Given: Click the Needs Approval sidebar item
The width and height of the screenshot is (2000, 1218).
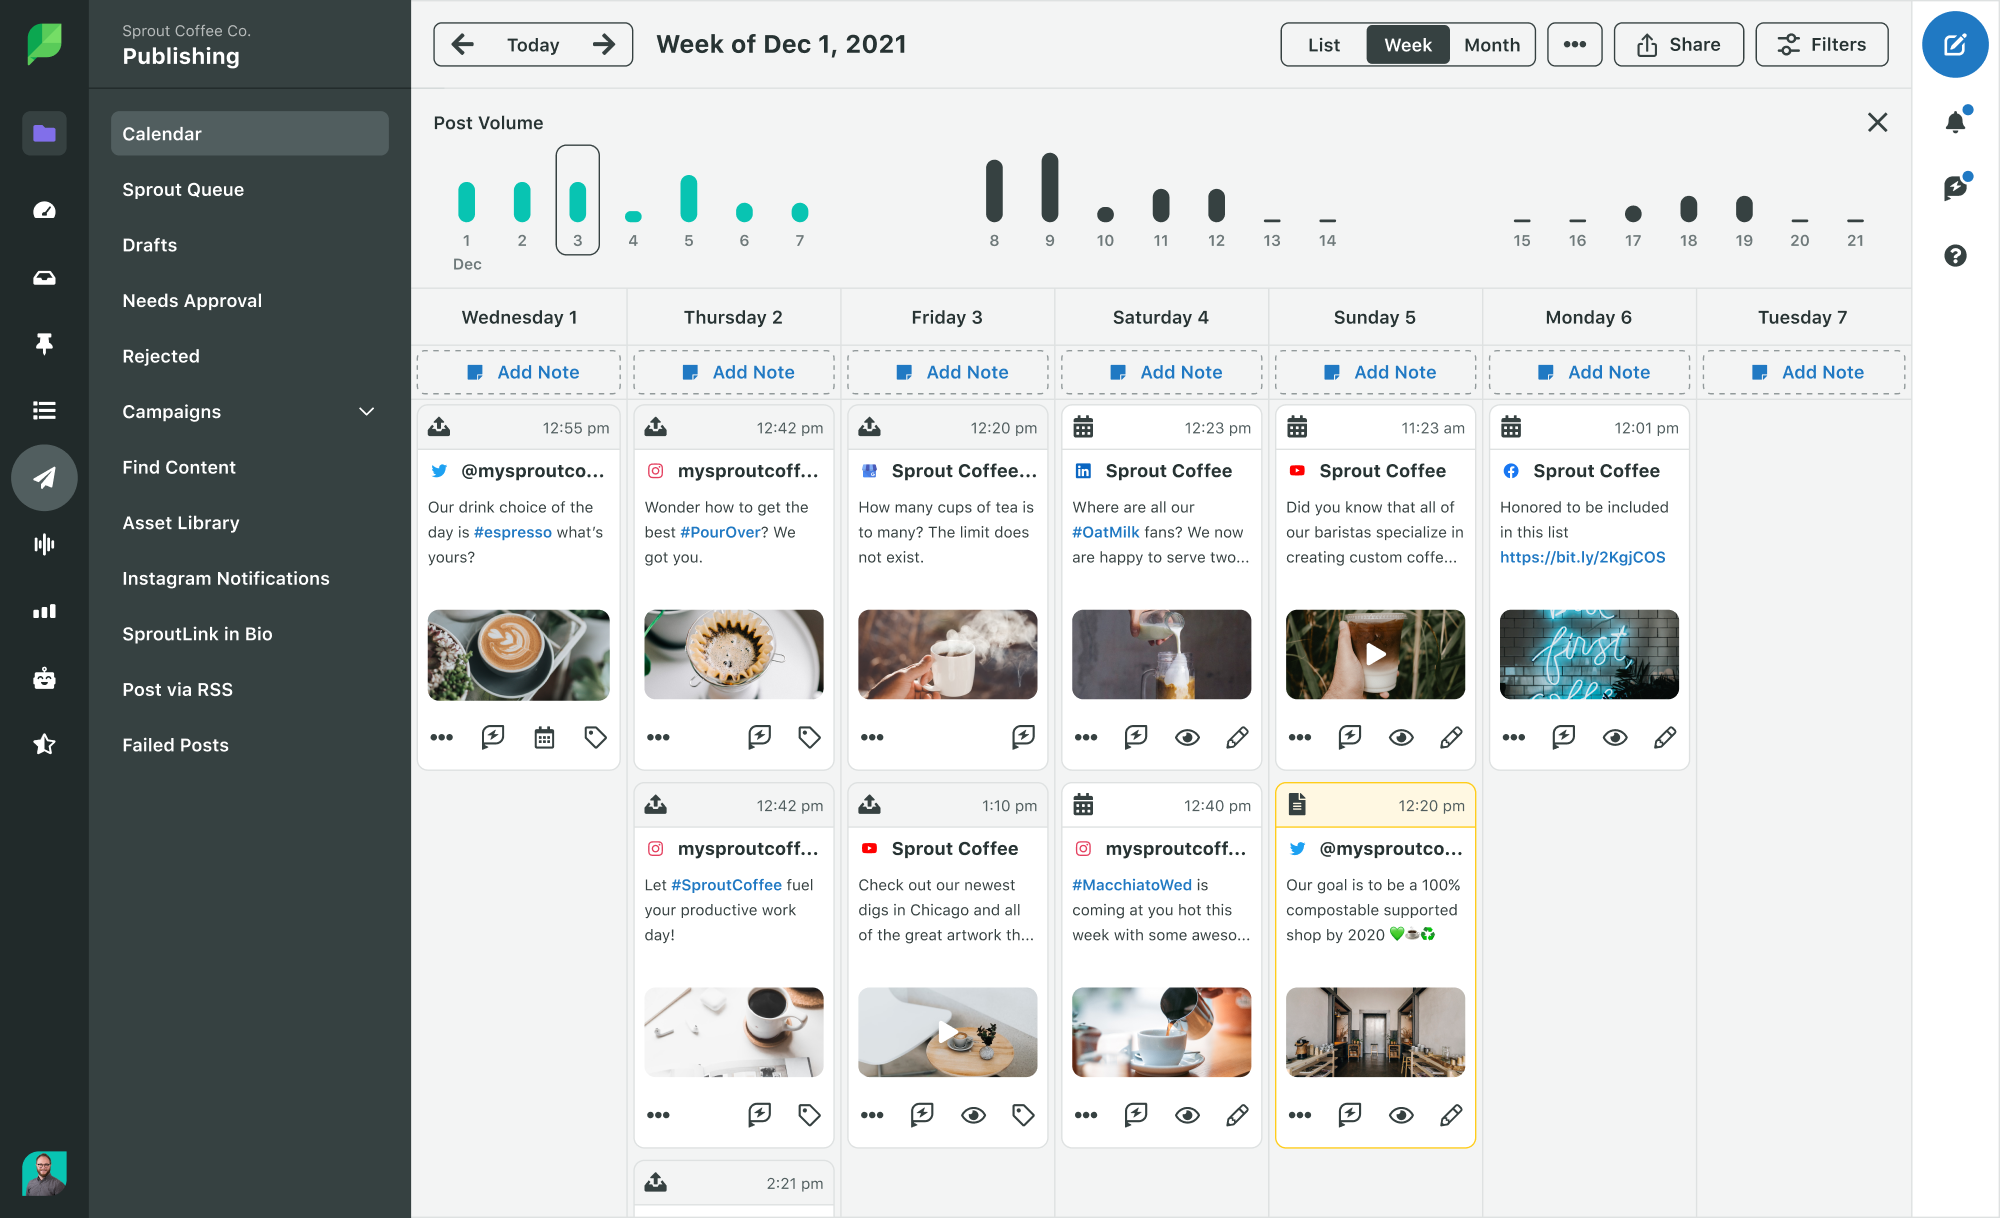Looking at the screenshot, I should 191,300.
